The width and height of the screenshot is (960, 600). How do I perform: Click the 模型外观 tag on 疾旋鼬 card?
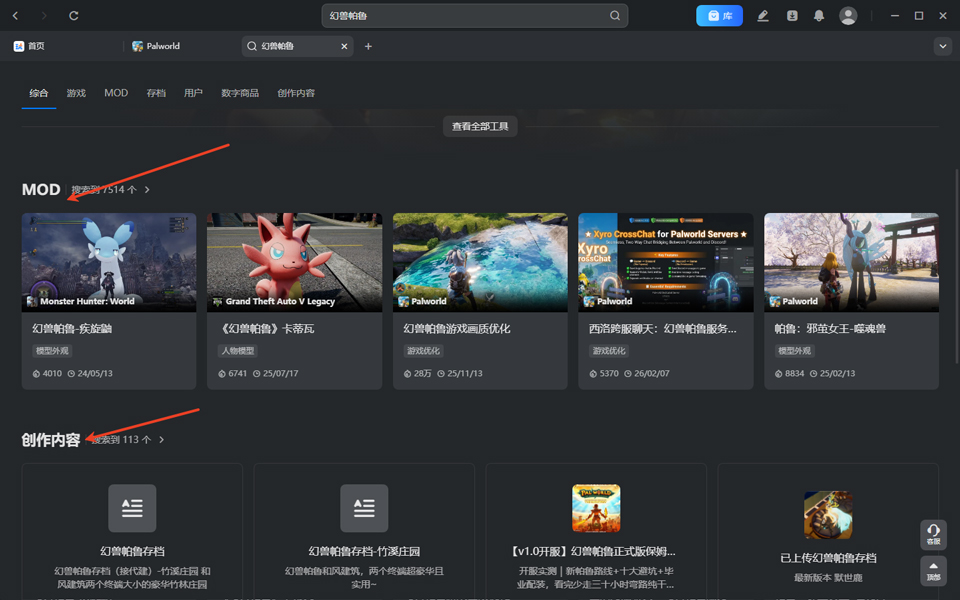[52, 351]
